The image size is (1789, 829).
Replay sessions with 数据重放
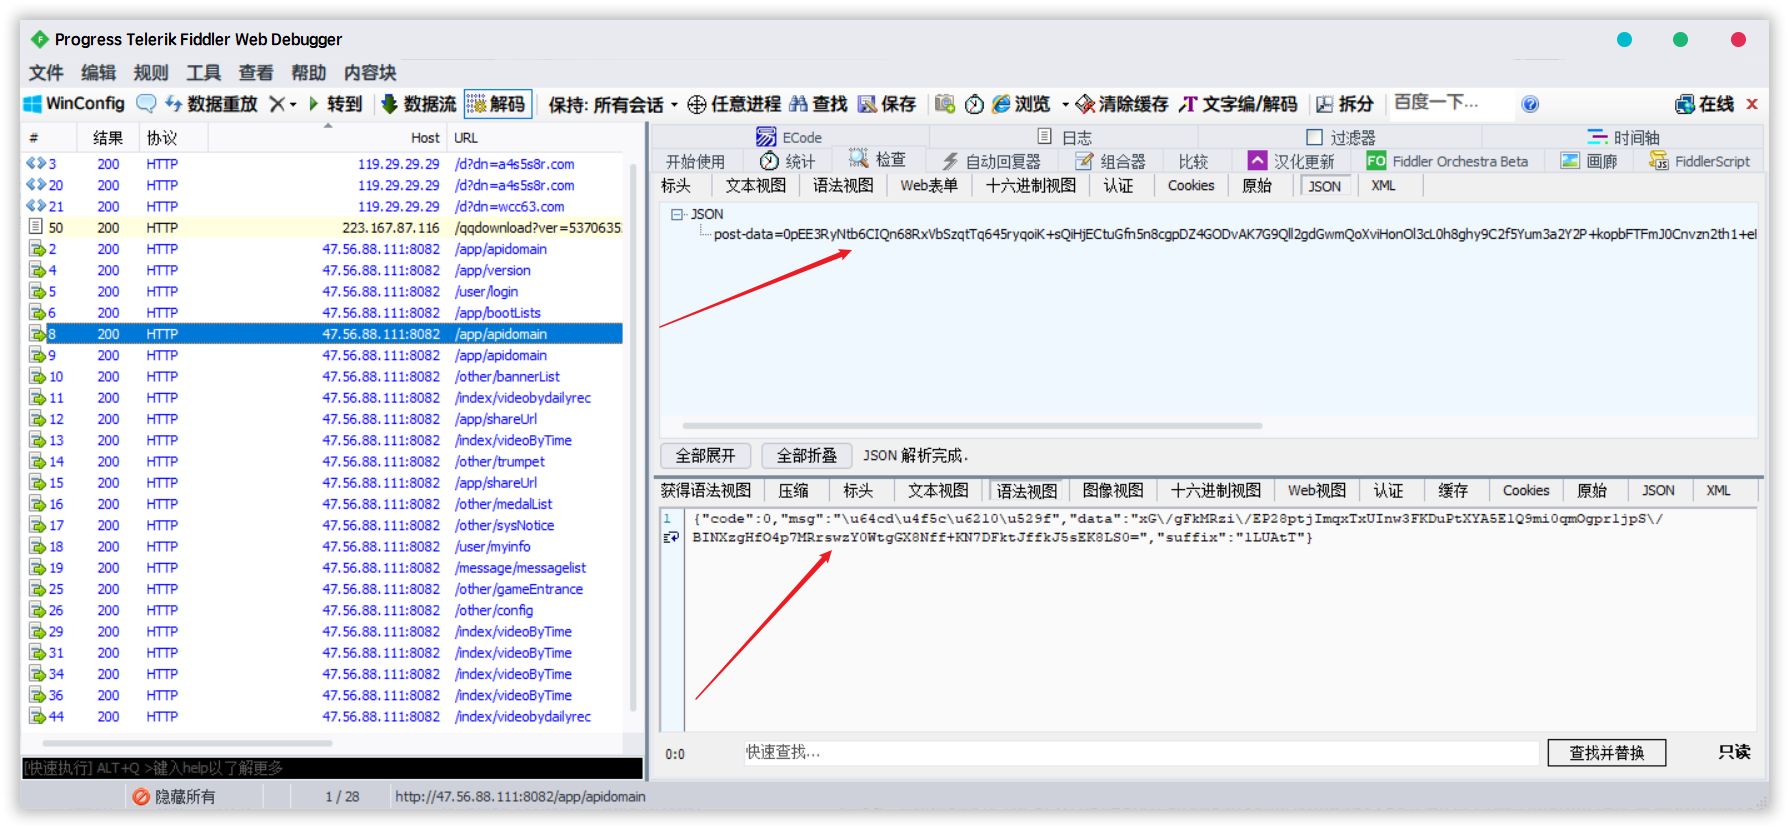click(x=211, y=103)
